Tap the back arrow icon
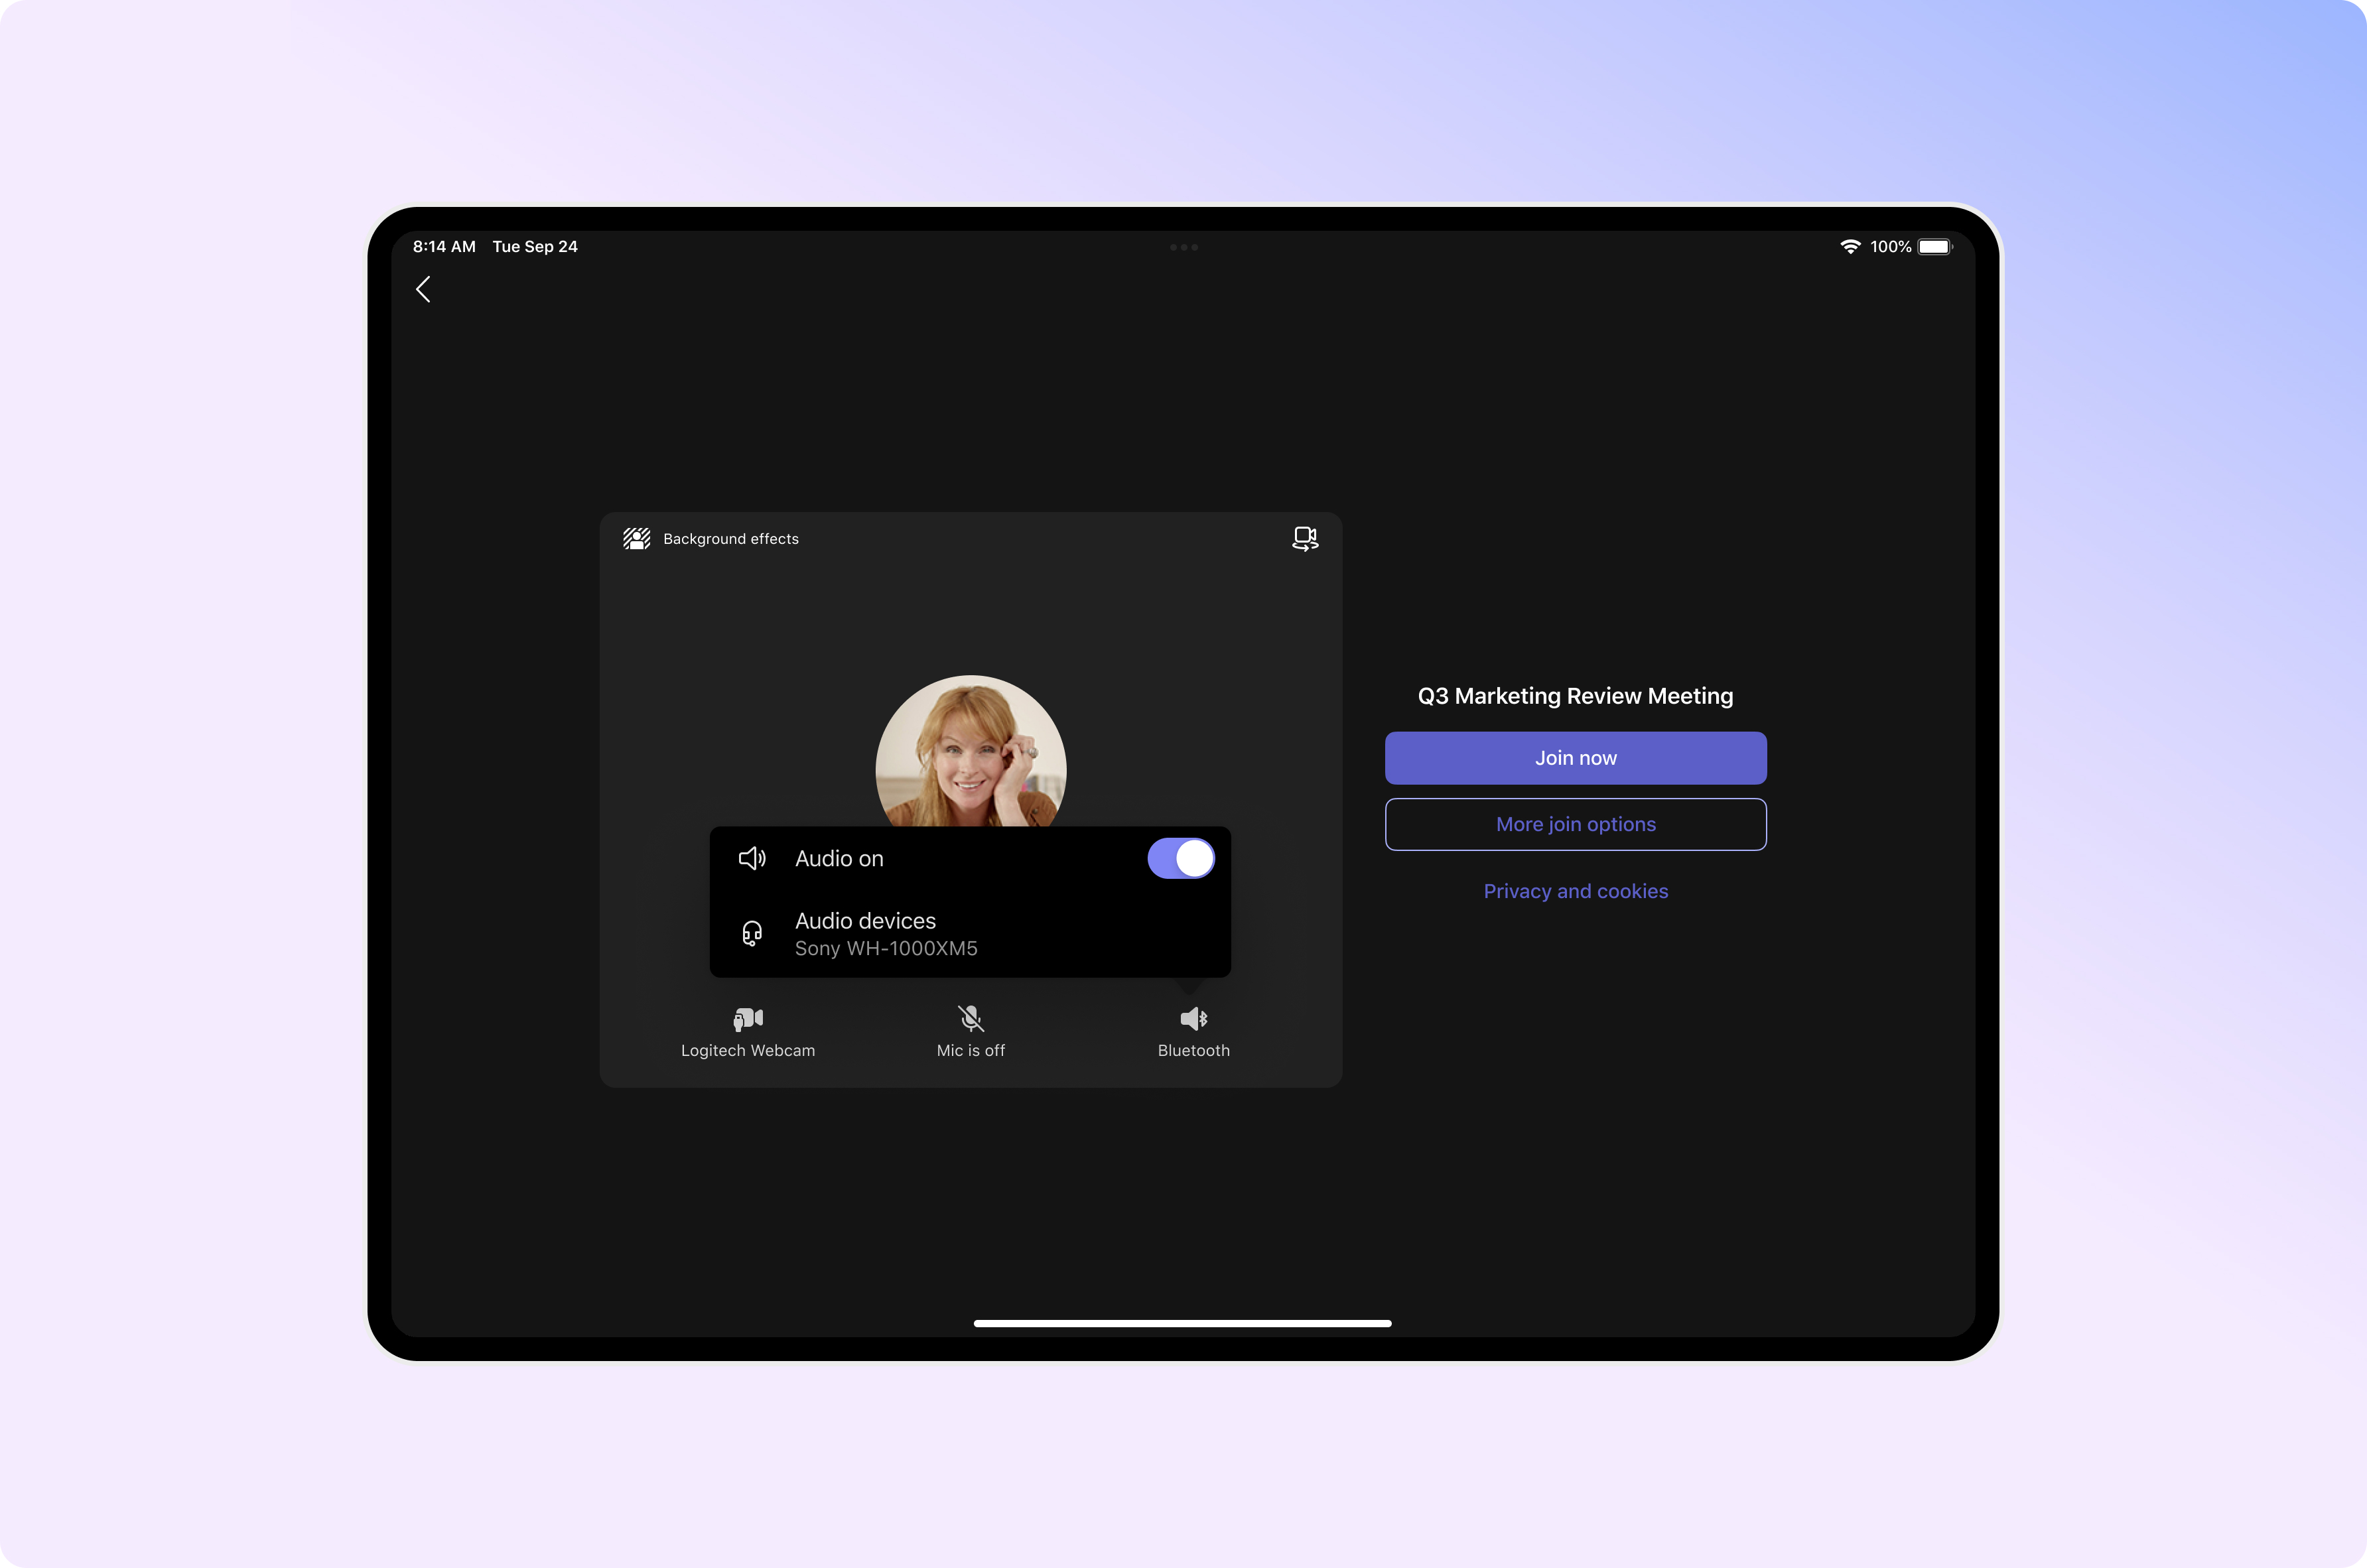Viewport: 2367px width, 1568px height. [x=423, y=289]
